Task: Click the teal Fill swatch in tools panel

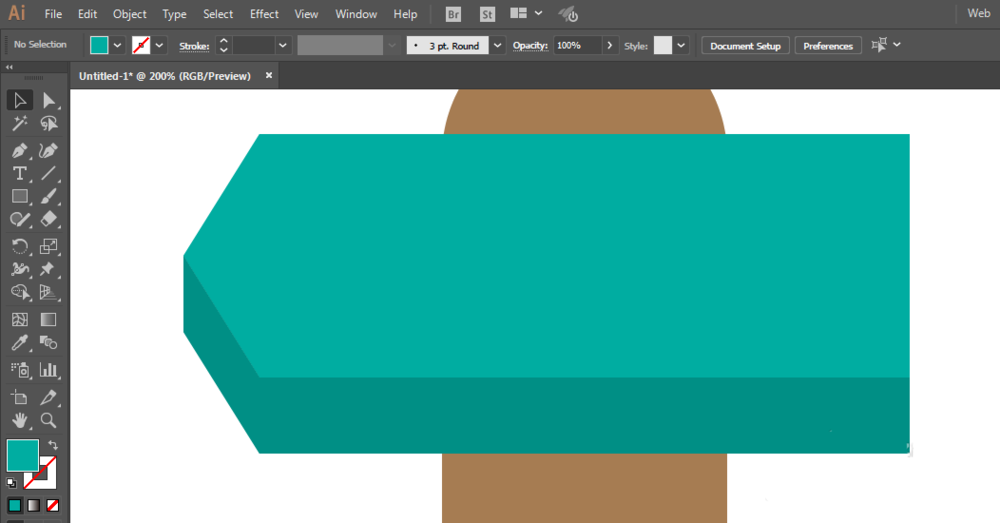Action: click(22, 455)
